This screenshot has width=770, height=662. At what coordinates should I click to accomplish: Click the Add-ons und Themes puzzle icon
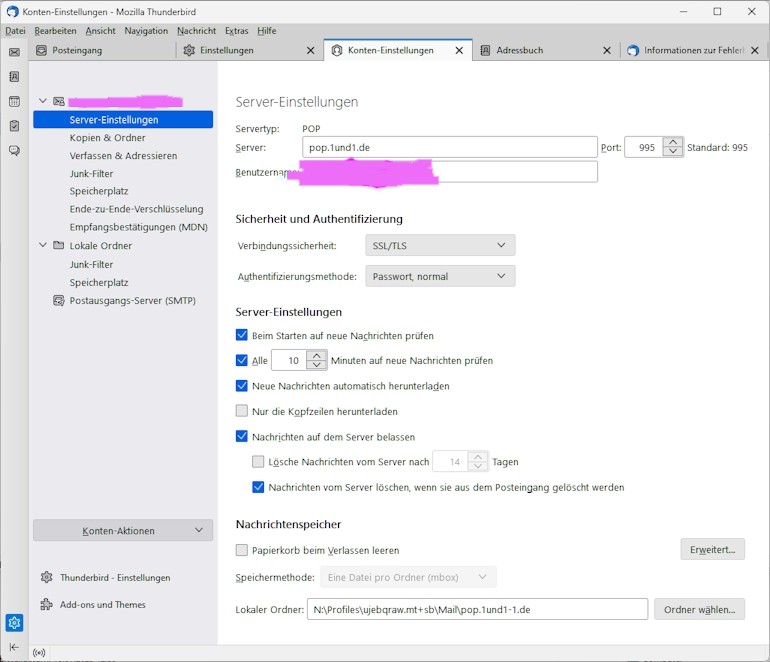tap(46, 604)
